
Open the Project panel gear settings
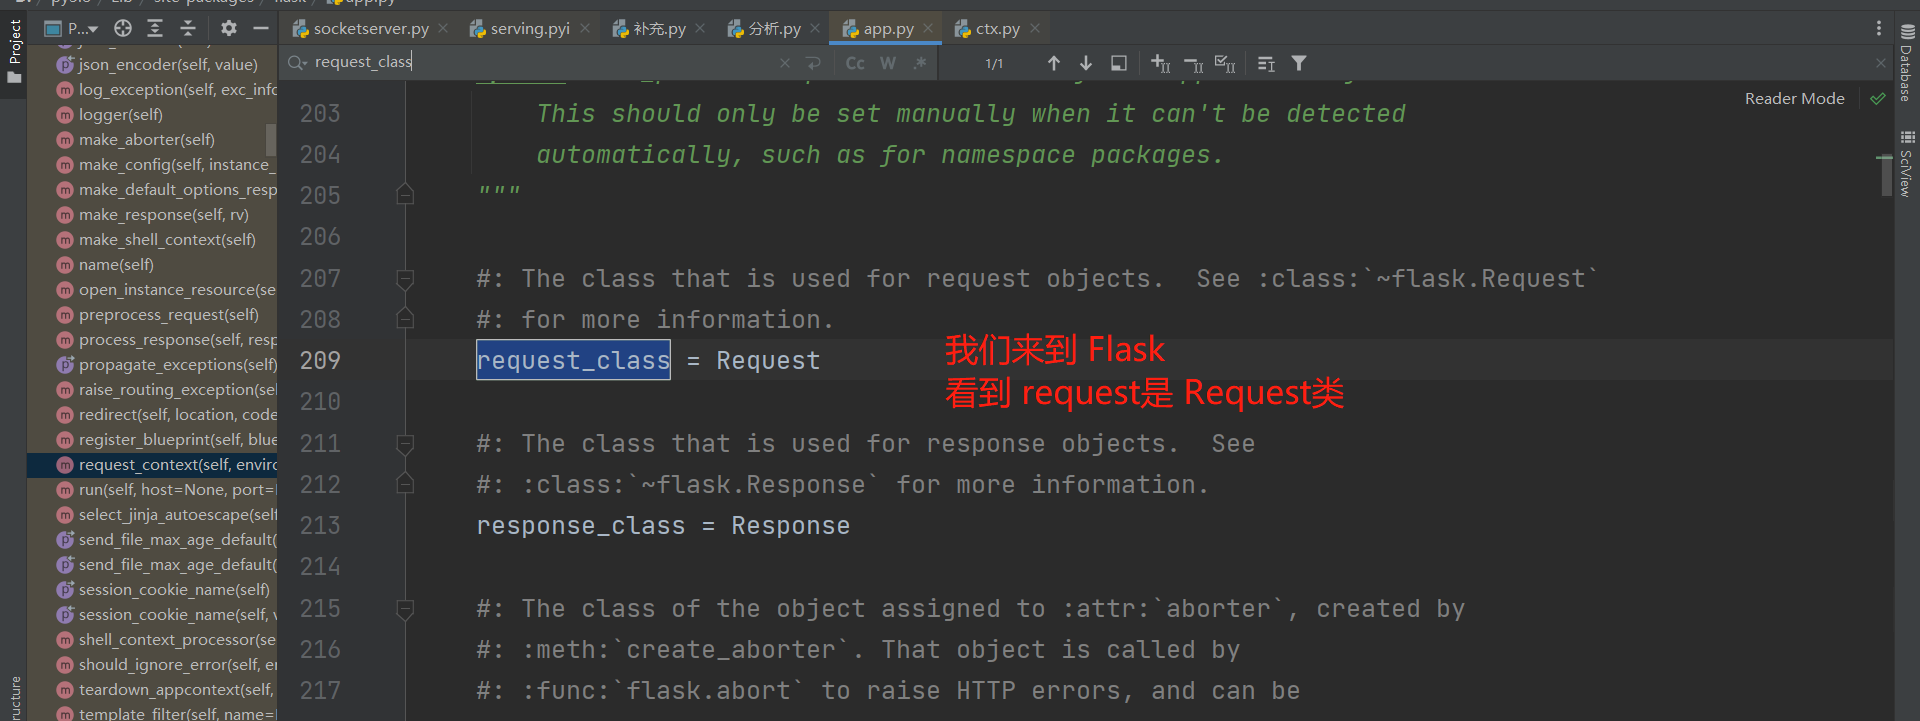click(x=229, y=28)
